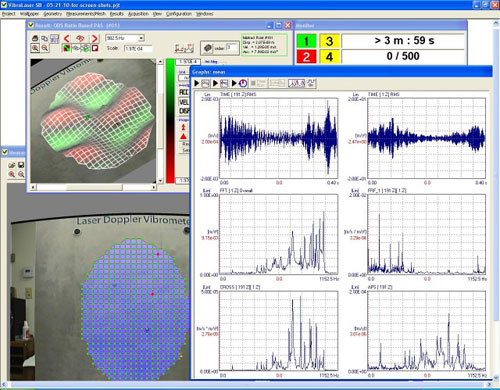
Task: Click the second play button in Graphs toolbar
Action: pyautogui.click(x=216, y=83)
